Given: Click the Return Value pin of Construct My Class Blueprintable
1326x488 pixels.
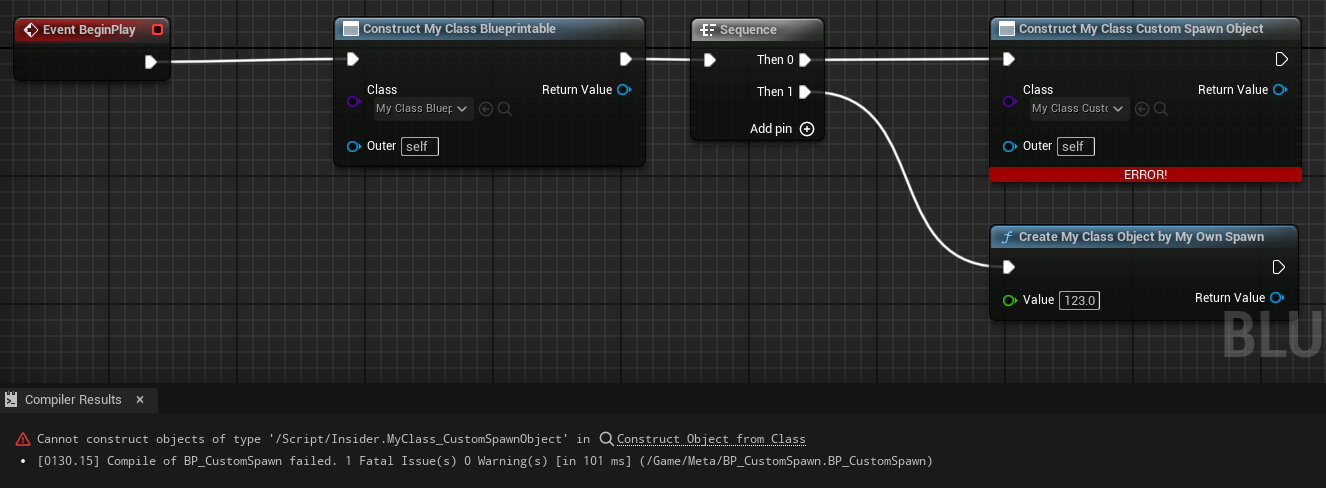Looking at the screenshot, I should pyautogui.click(x=624, y=90).
